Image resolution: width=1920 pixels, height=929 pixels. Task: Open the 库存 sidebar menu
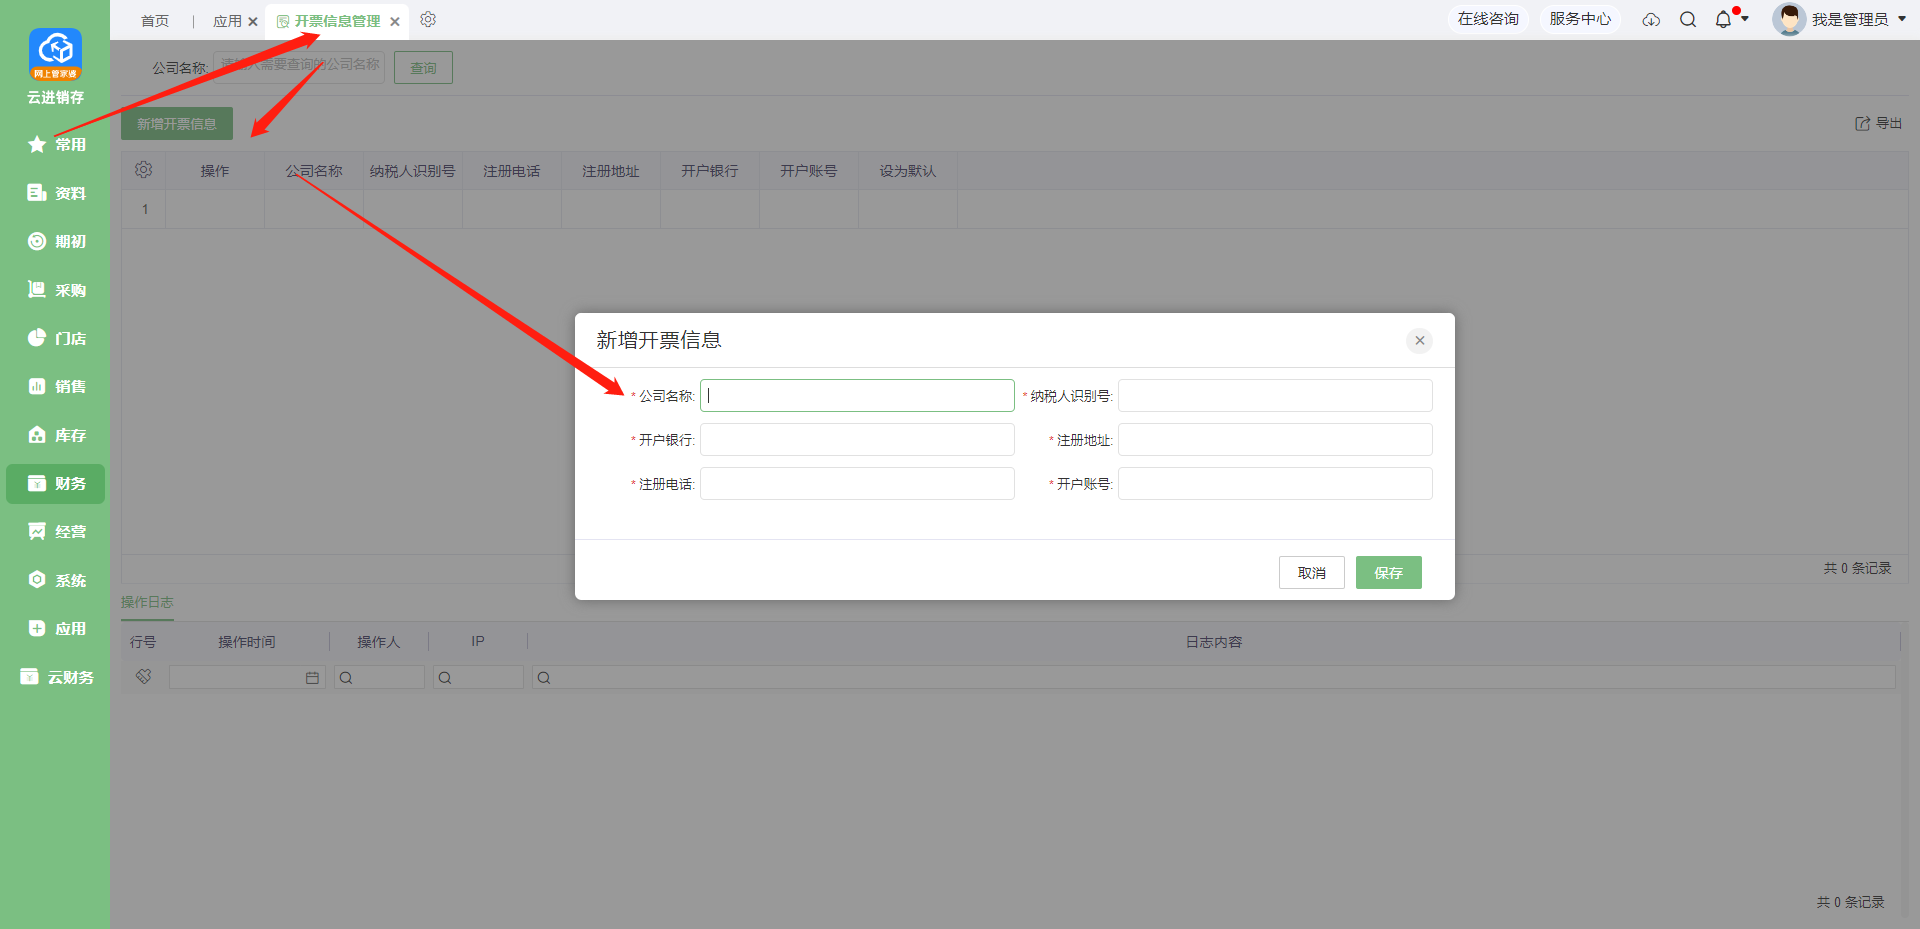click(x=56, y=435)
